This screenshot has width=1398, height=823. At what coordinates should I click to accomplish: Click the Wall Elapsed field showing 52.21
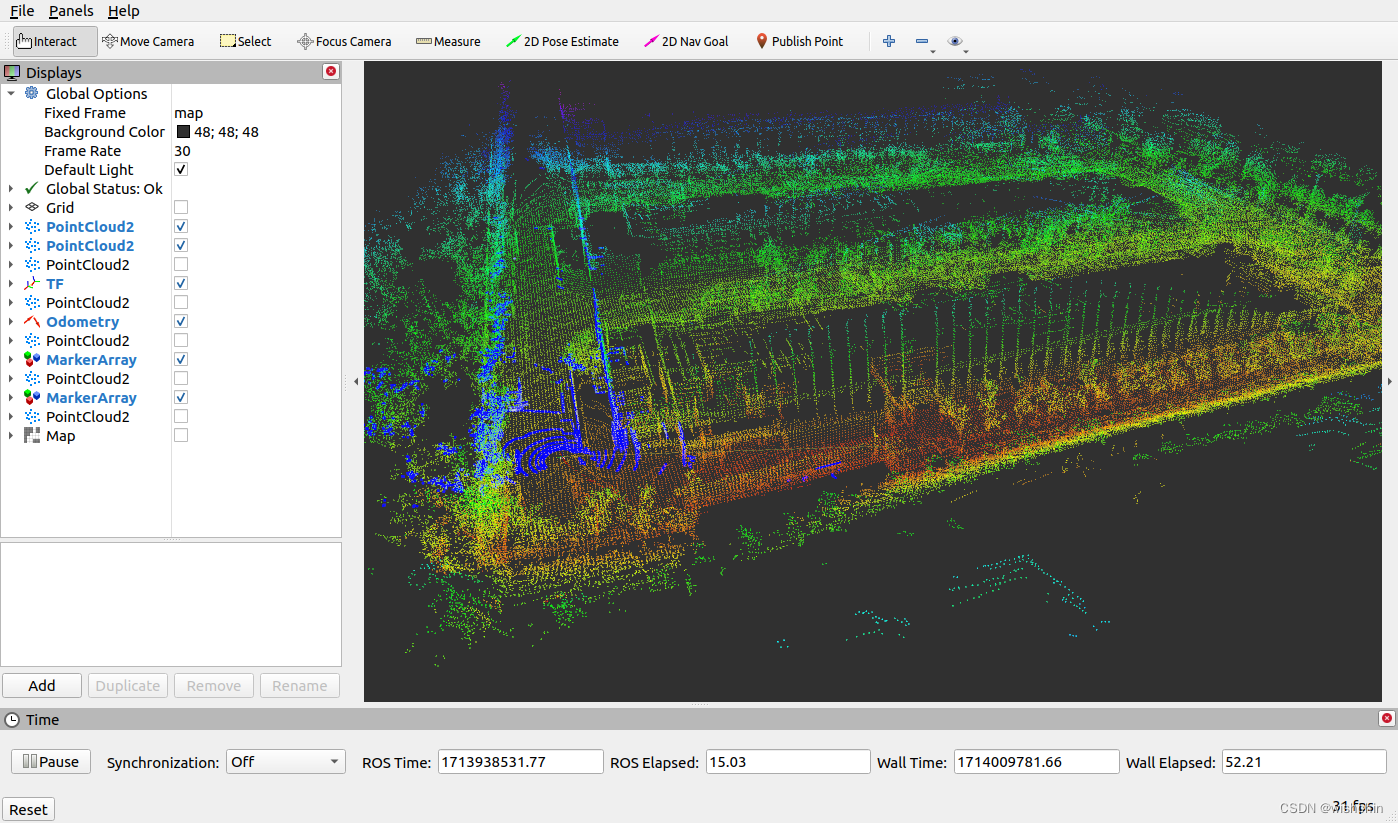click(x=1304, y=761)
